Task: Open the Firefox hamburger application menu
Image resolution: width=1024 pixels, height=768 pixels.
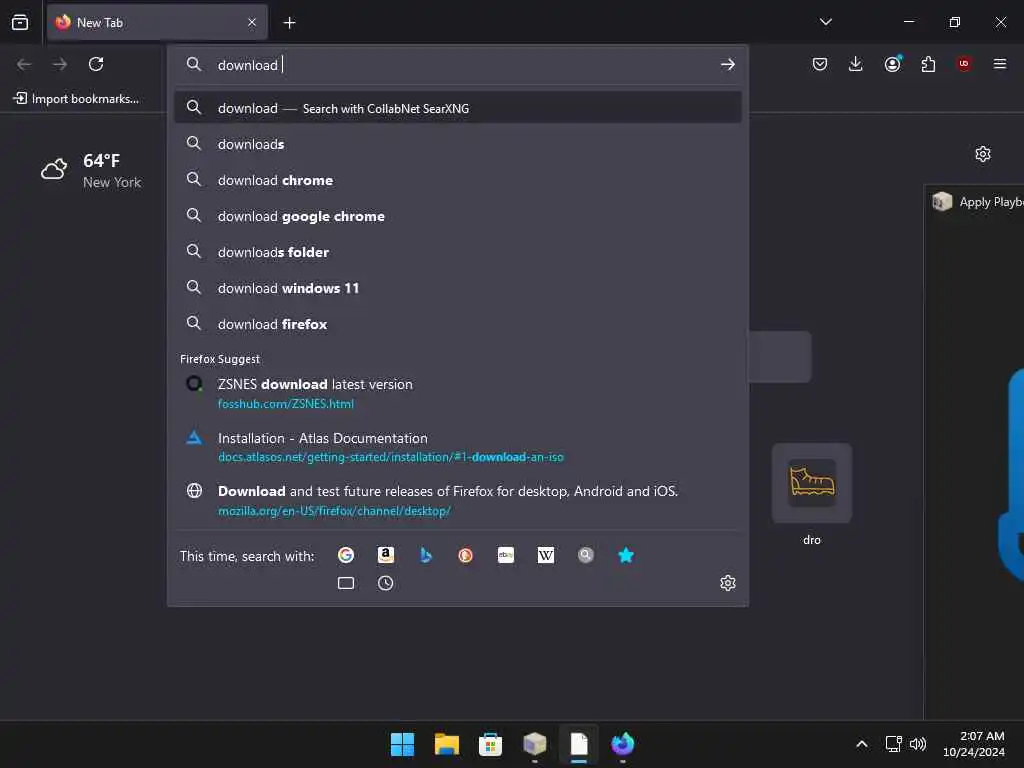Action: tap(1000, 64)
